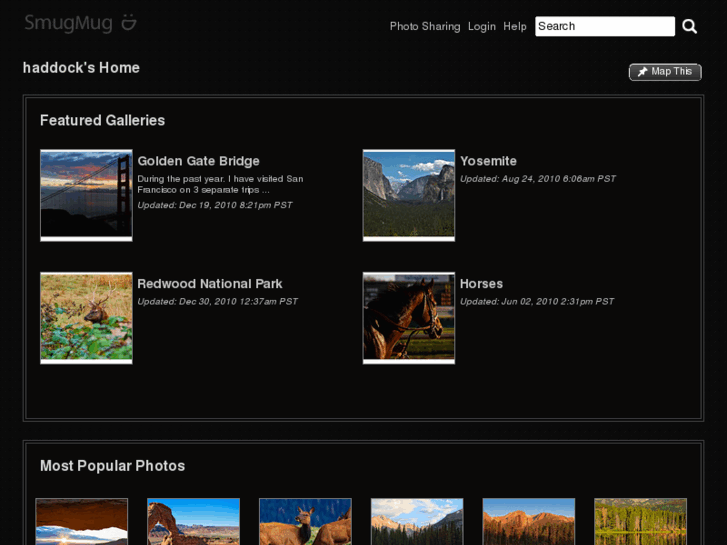Image resolution: width=727 pixels, height=545 pixels.
Task: Open the forest lake reflection popular photo
Action: [640, 522]
